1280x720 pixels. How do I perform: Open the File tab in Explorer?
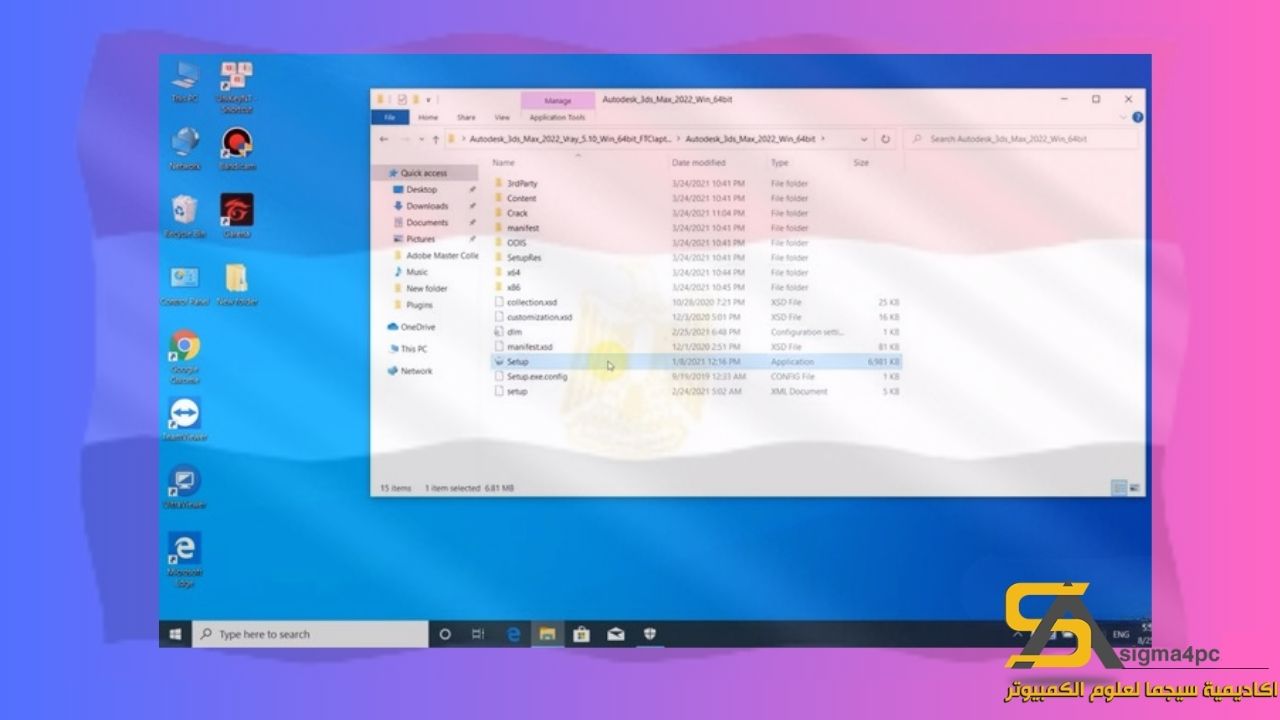pyautogui.click(x=390, y=117)
